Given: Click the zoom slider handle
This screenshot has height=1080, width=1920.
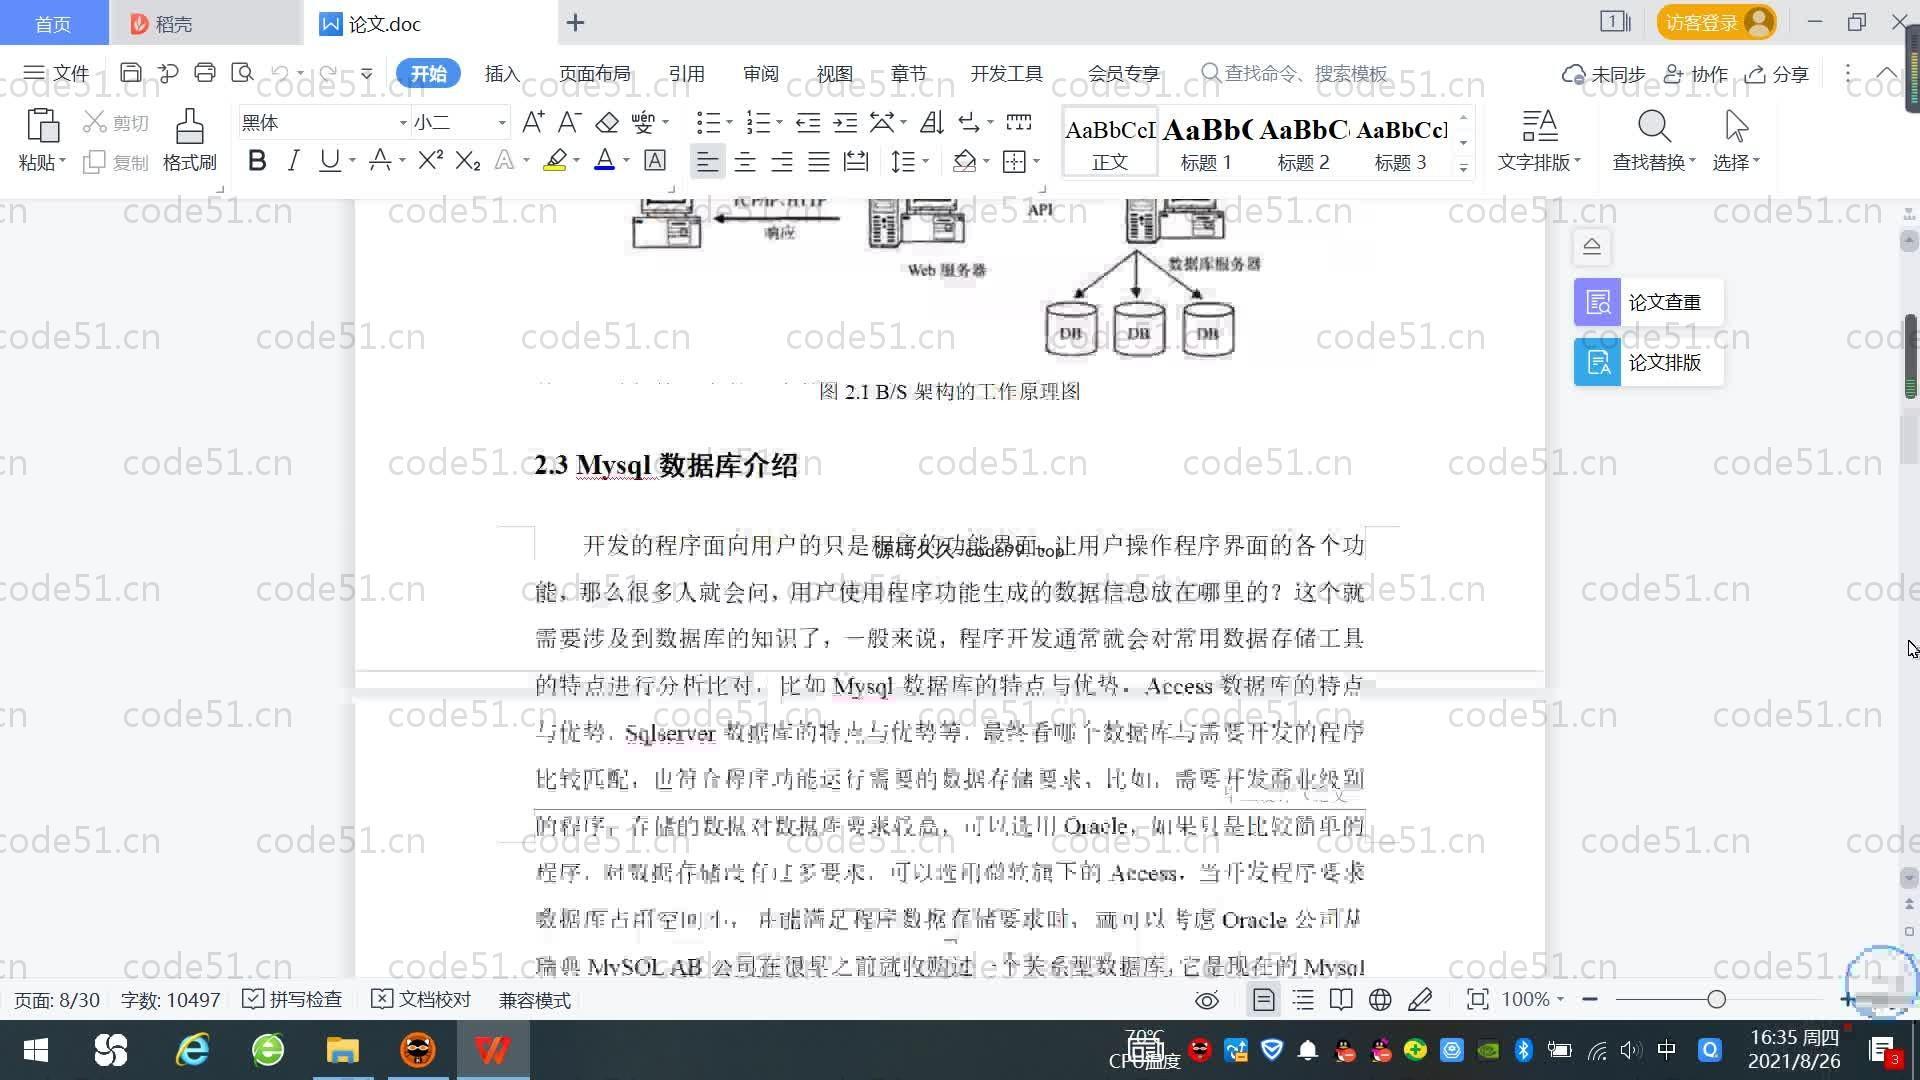Looking at the screenshot, I should (1717, 999).
